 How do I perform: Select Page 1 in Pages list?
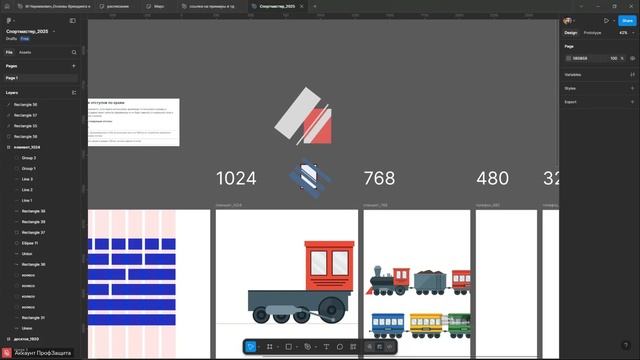[x=40, y=78]
